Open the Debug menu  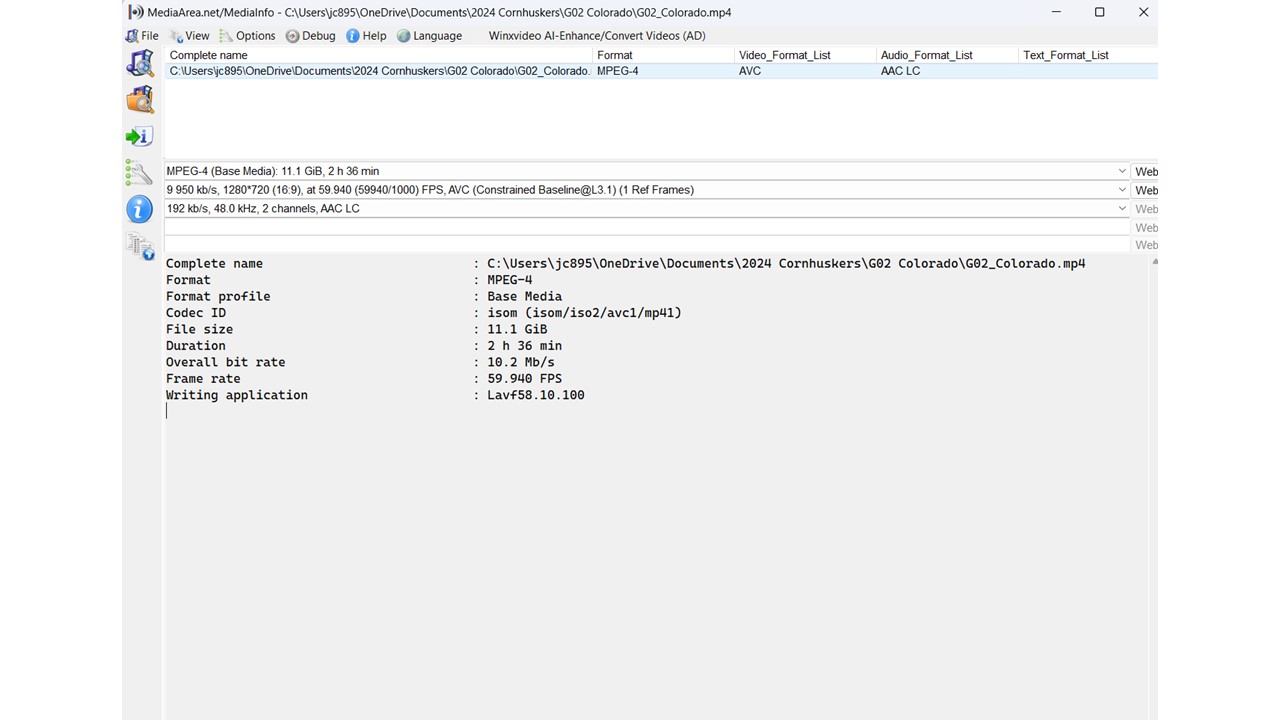click(311, 36)
